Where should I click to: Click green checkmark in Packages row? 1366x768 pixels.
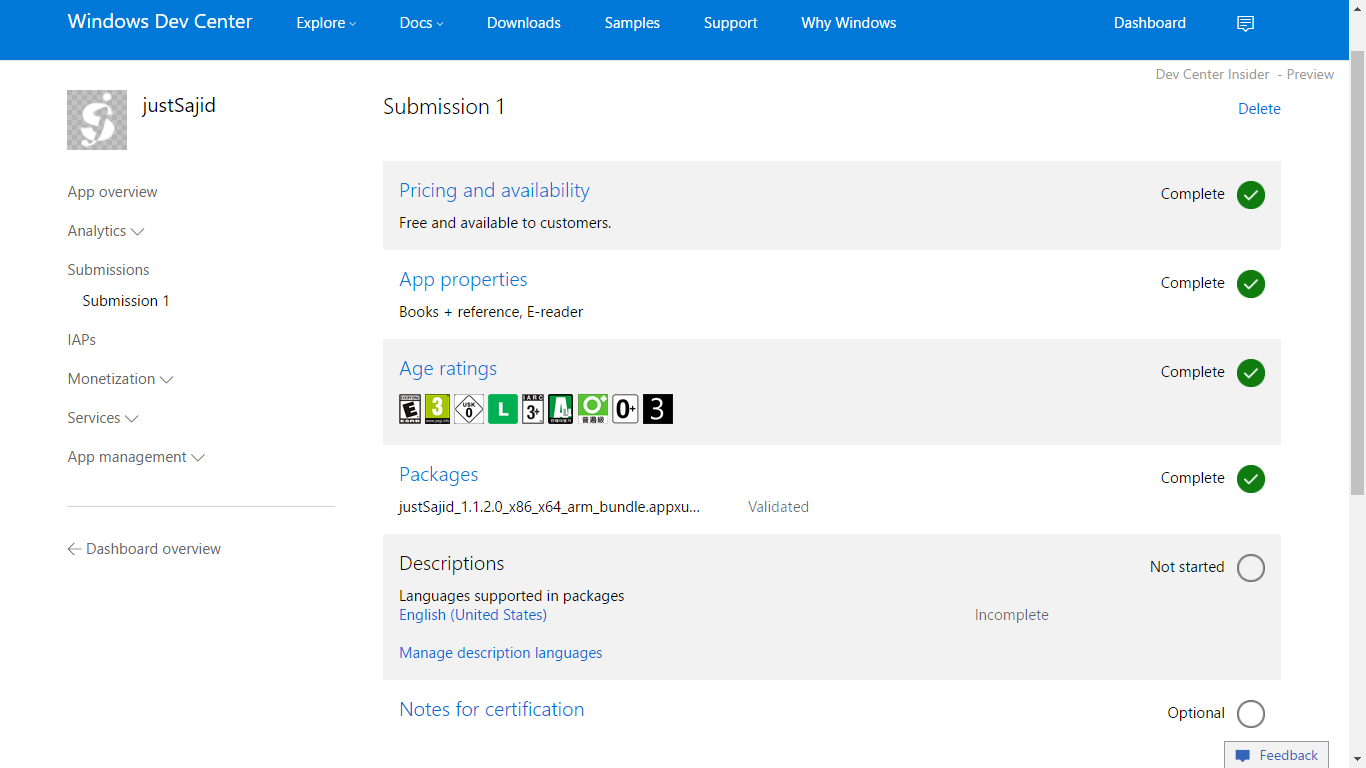coord(1251,479)
